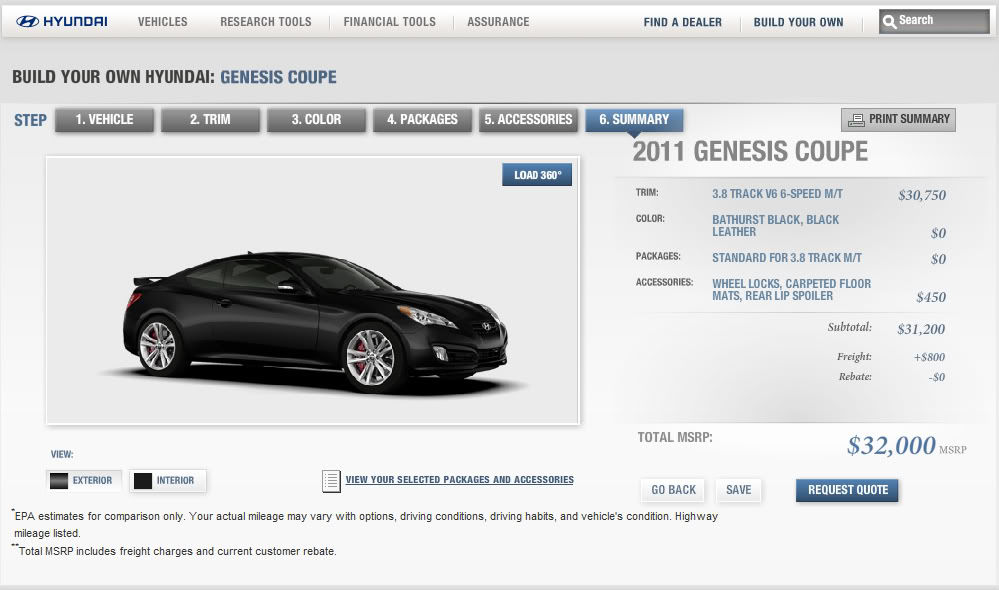
Task: Click the printer icon on Print Summary
Action: [x=856, y=120]
